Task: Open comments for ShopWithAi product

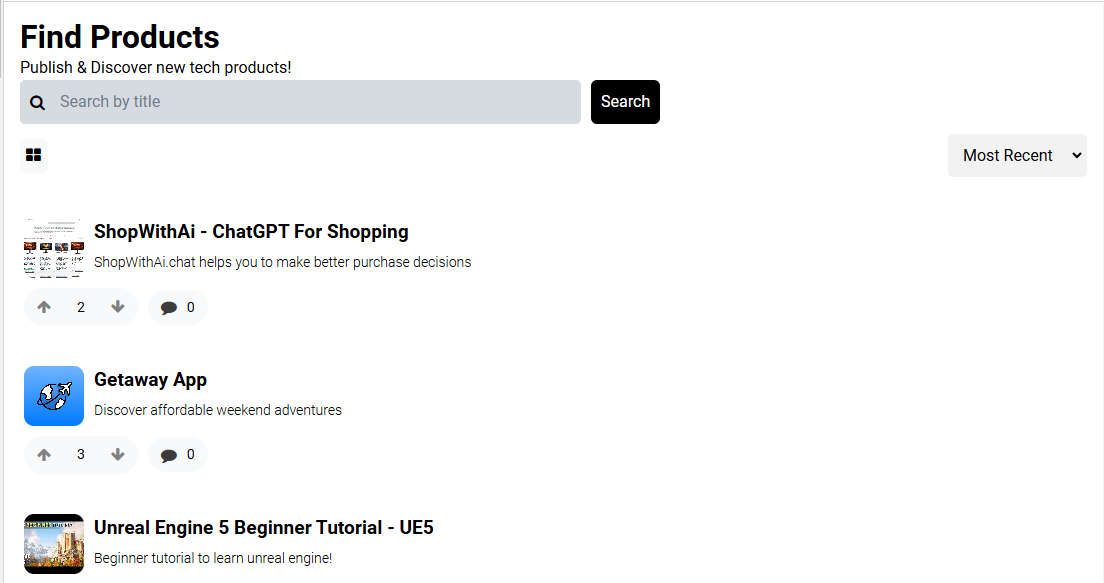Action: (177, 307)
